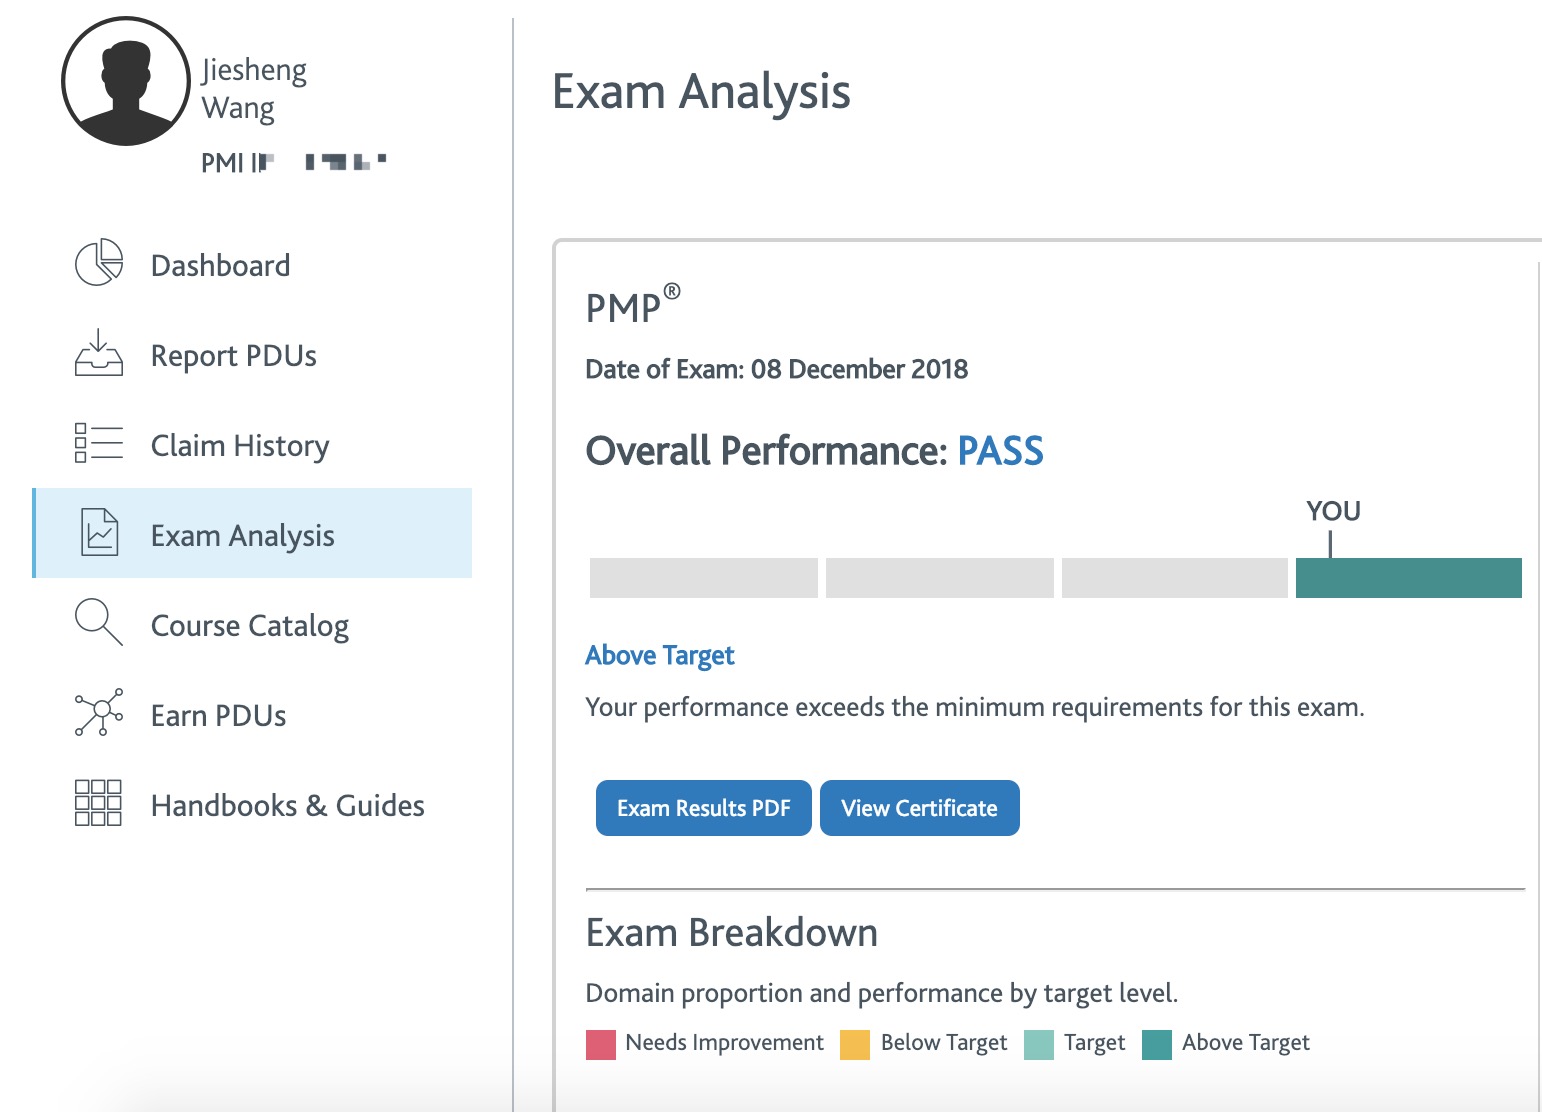This screenshot has width=1542, height=1112.
Task: Click the Above Target link text
Action: 659,656
